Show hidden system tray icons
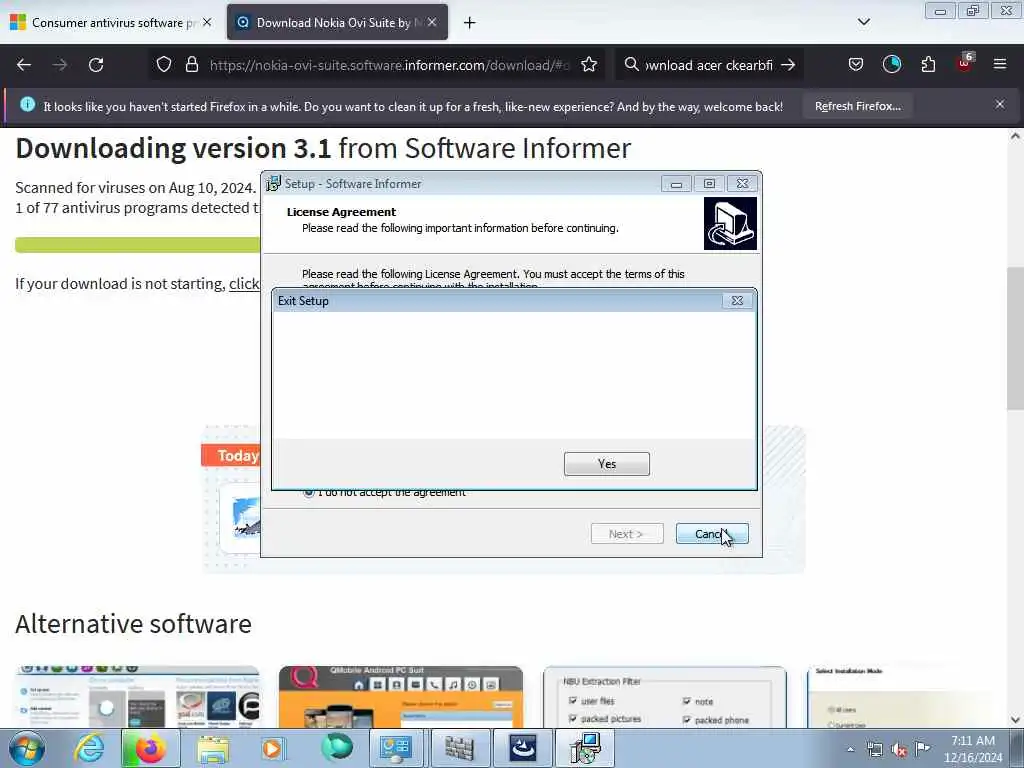This screenshot has width=1024, height=768. click(850, 750)
